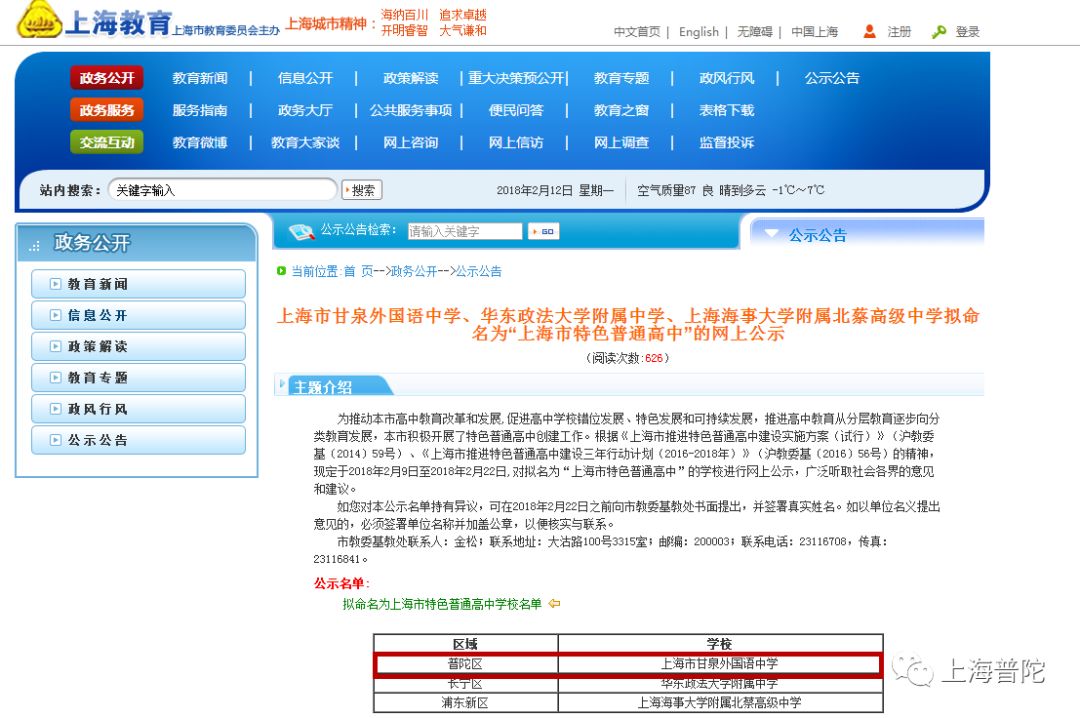Click the yellow arrow icon after 学校名单 link
Screen dimensions: 1080x718
[x=554, y=604]
